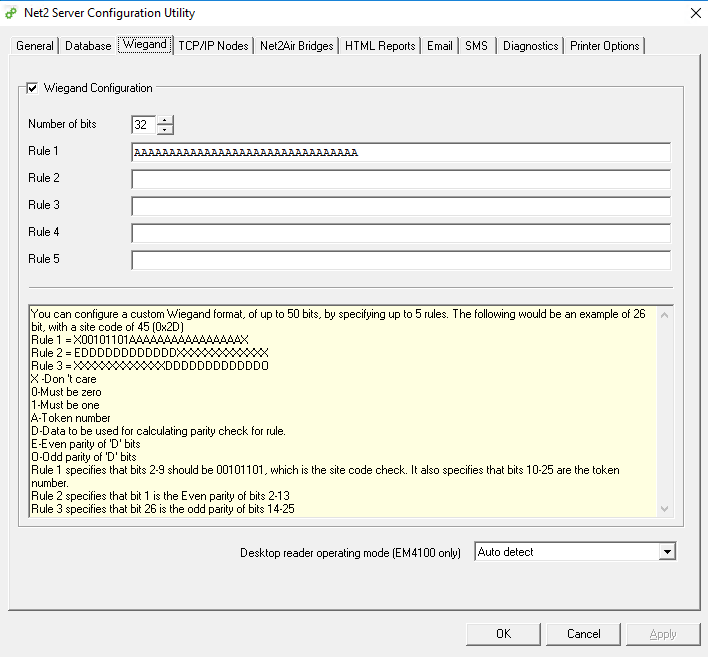The image size is (708, 657).
Task: Click the example 'Rule 3 =' help line
Action: click(150, 366)
